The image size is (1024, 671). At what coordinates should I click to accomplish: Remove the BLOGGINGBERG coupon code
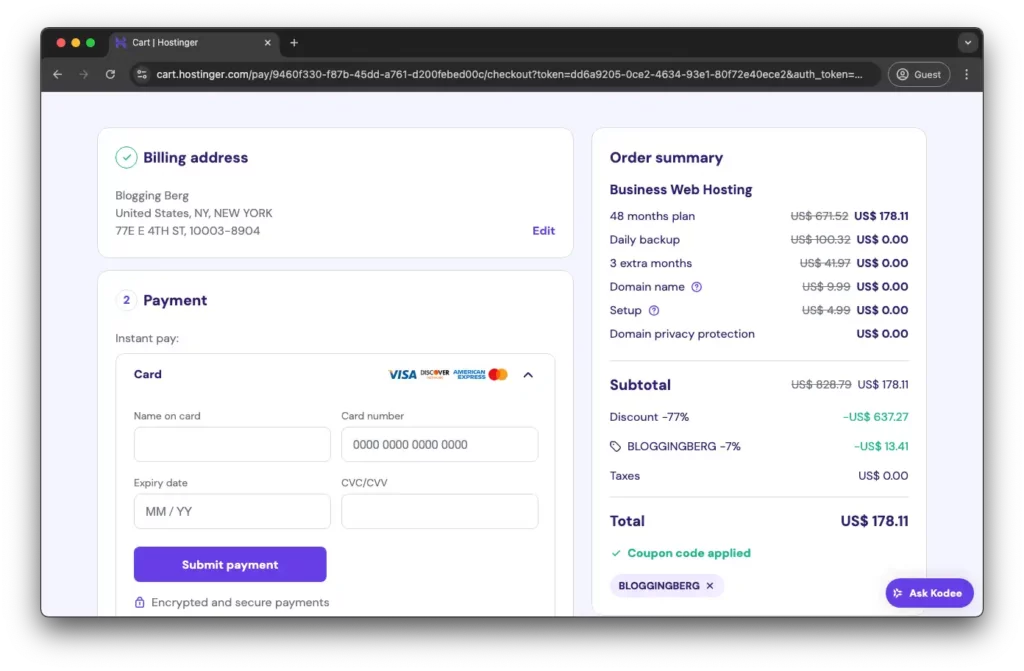pos(710,586)
